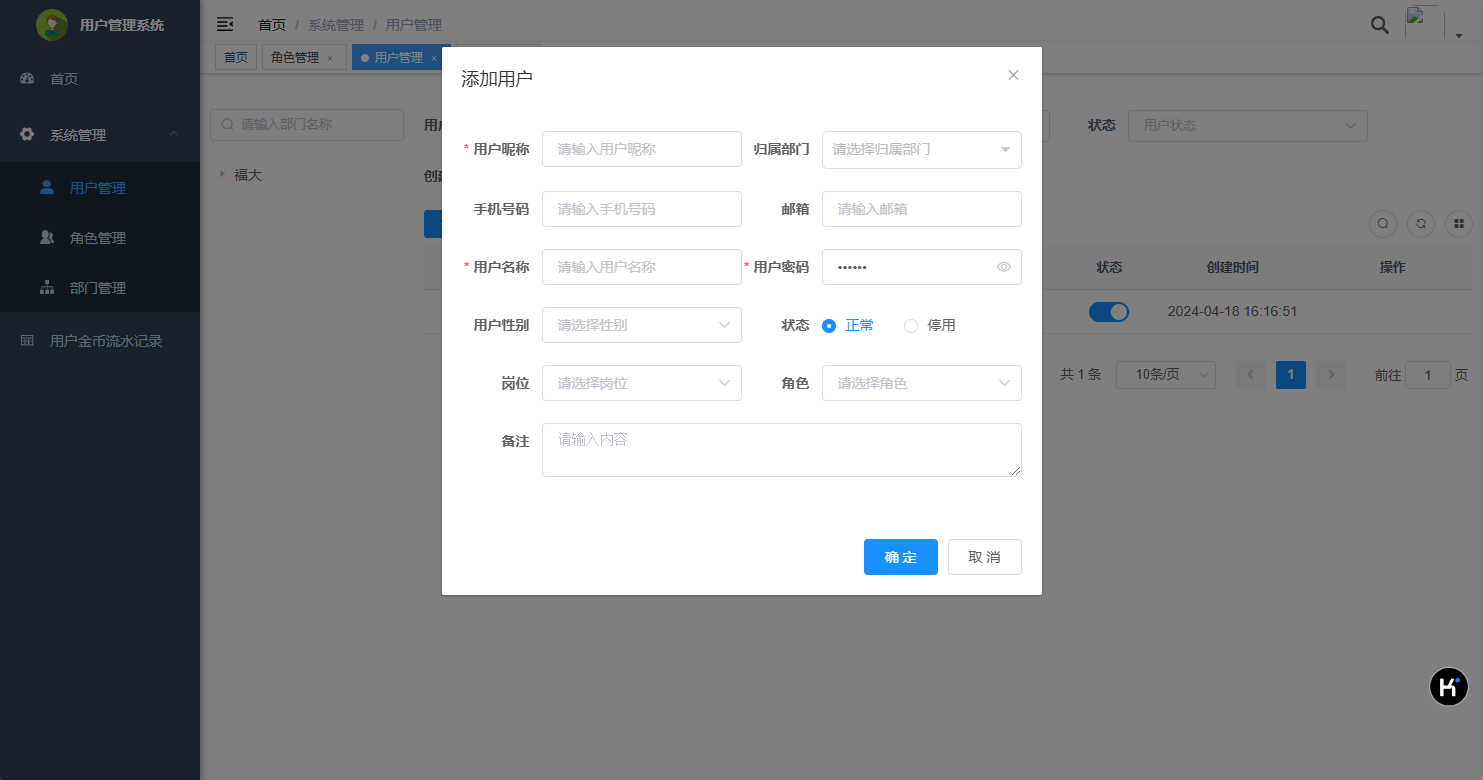Open the 用户状态 filter dropdown

coord(1248,125)
